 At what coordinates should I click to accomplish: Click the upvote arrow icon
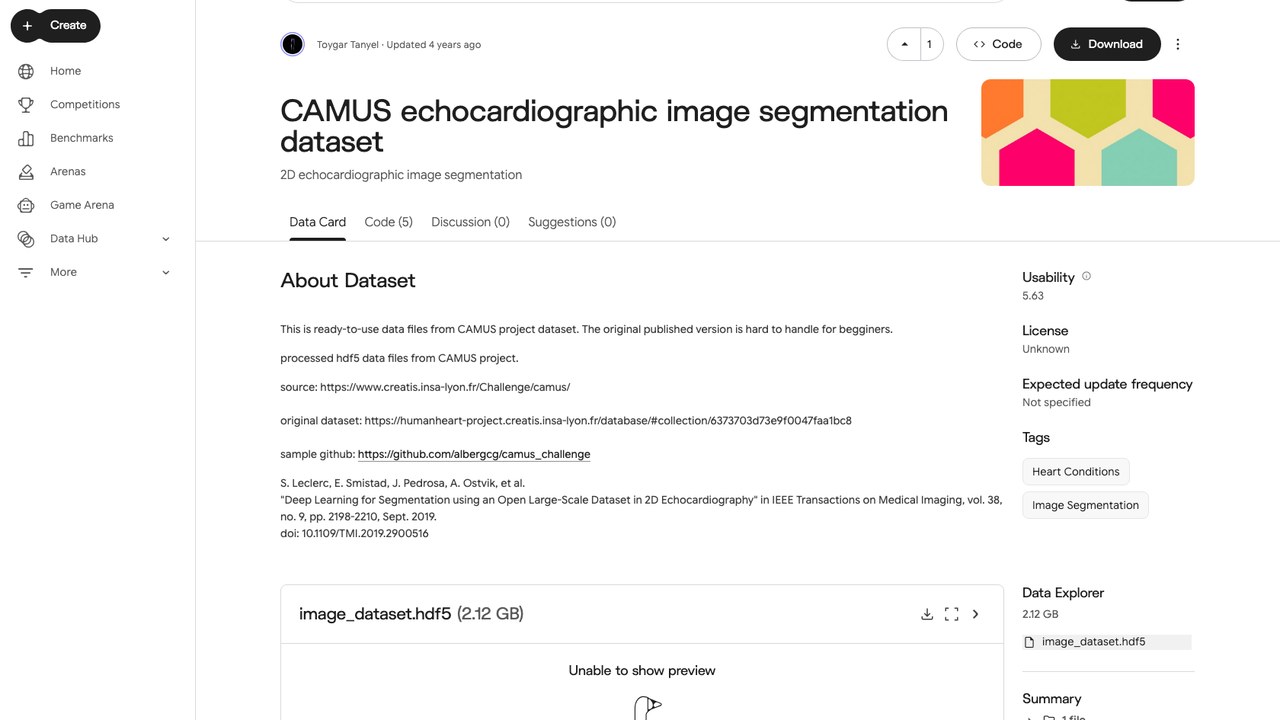(905, 44)
